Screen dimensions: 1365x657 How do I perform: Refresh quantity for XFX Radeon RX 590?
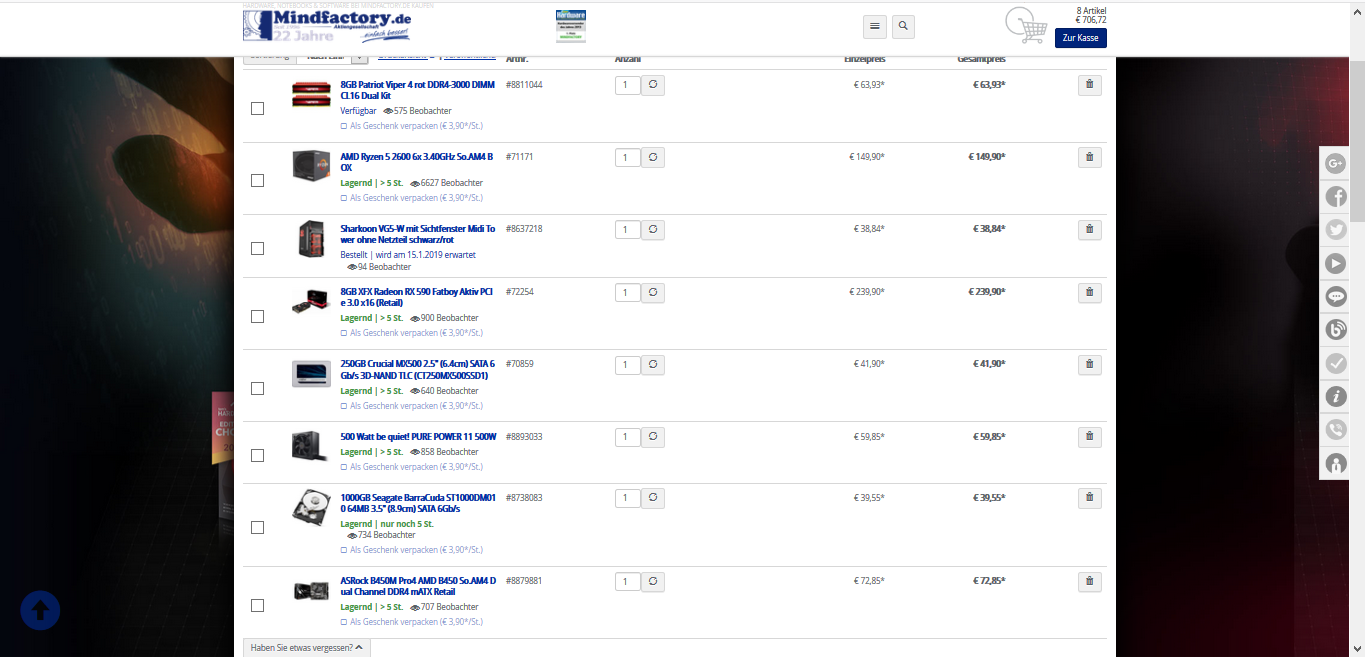pos(653,293)
